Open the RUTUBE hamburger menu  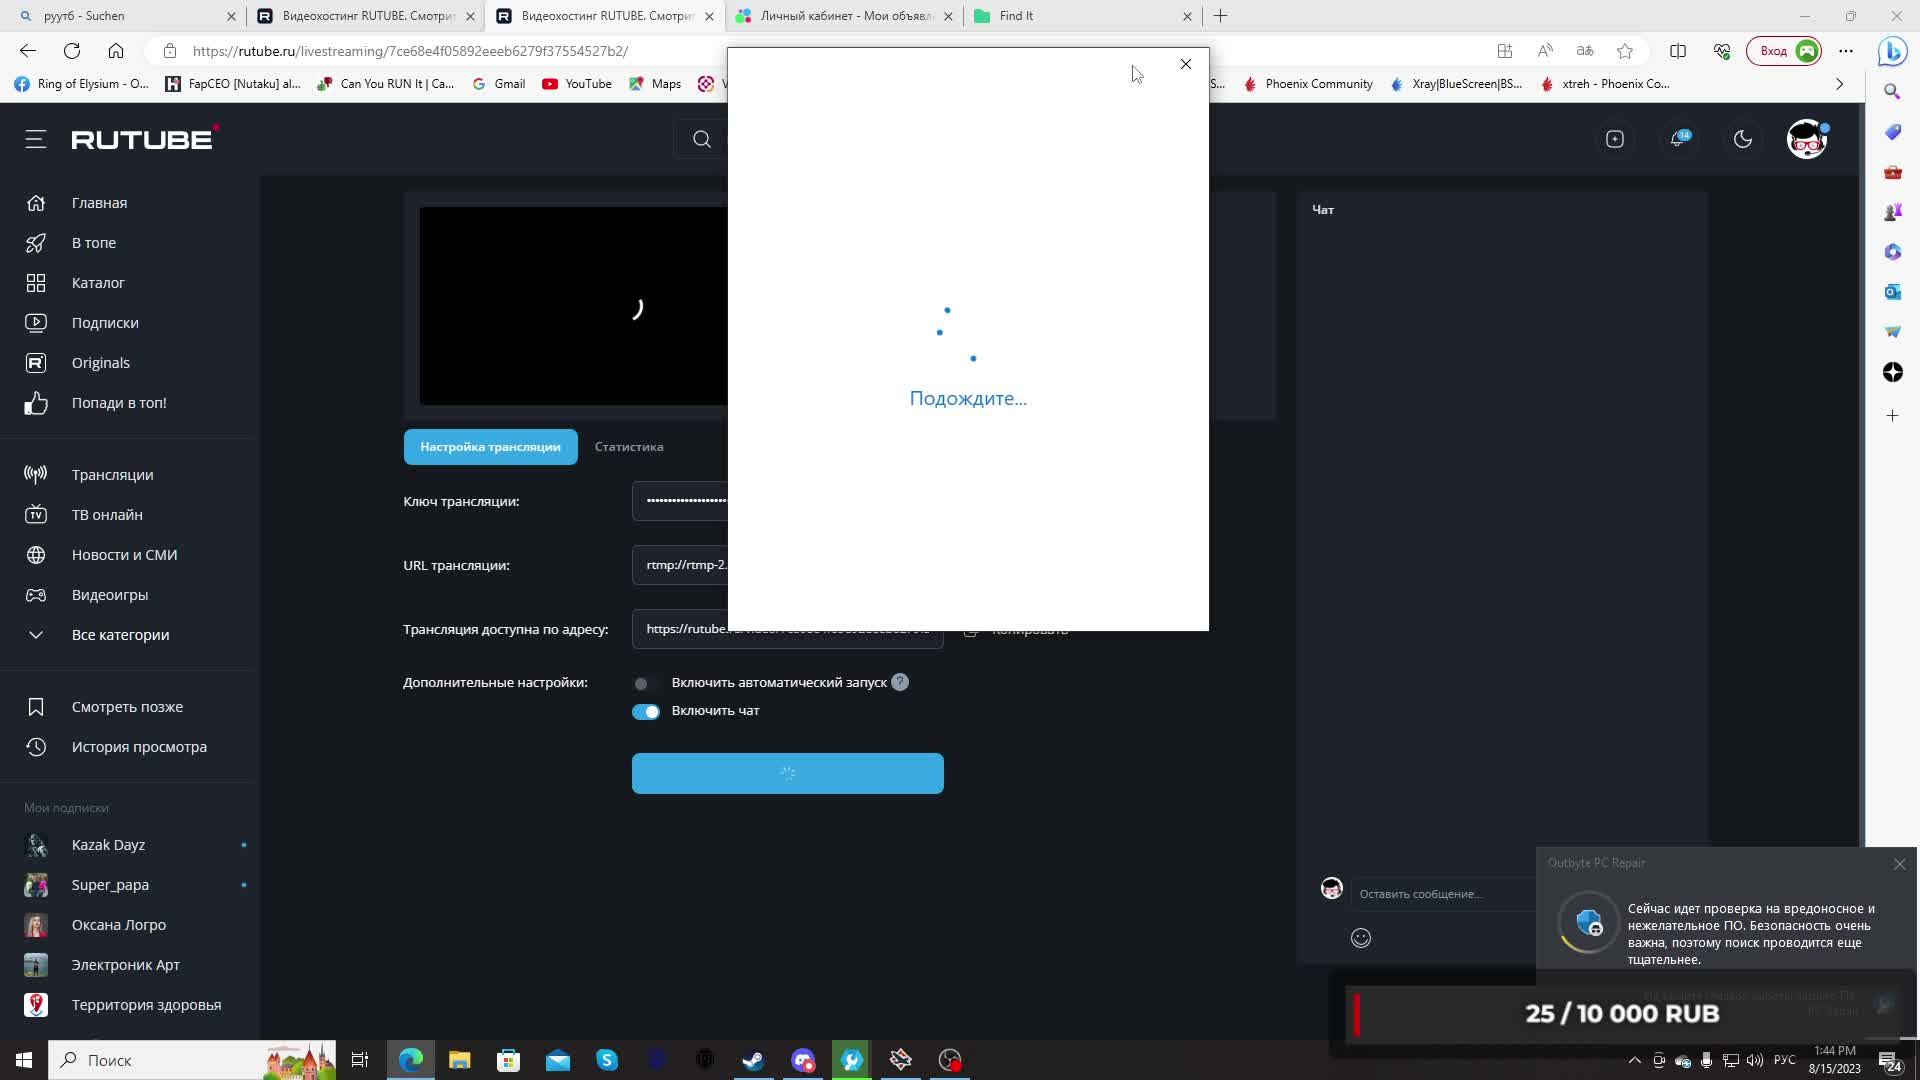pos(36,139)
